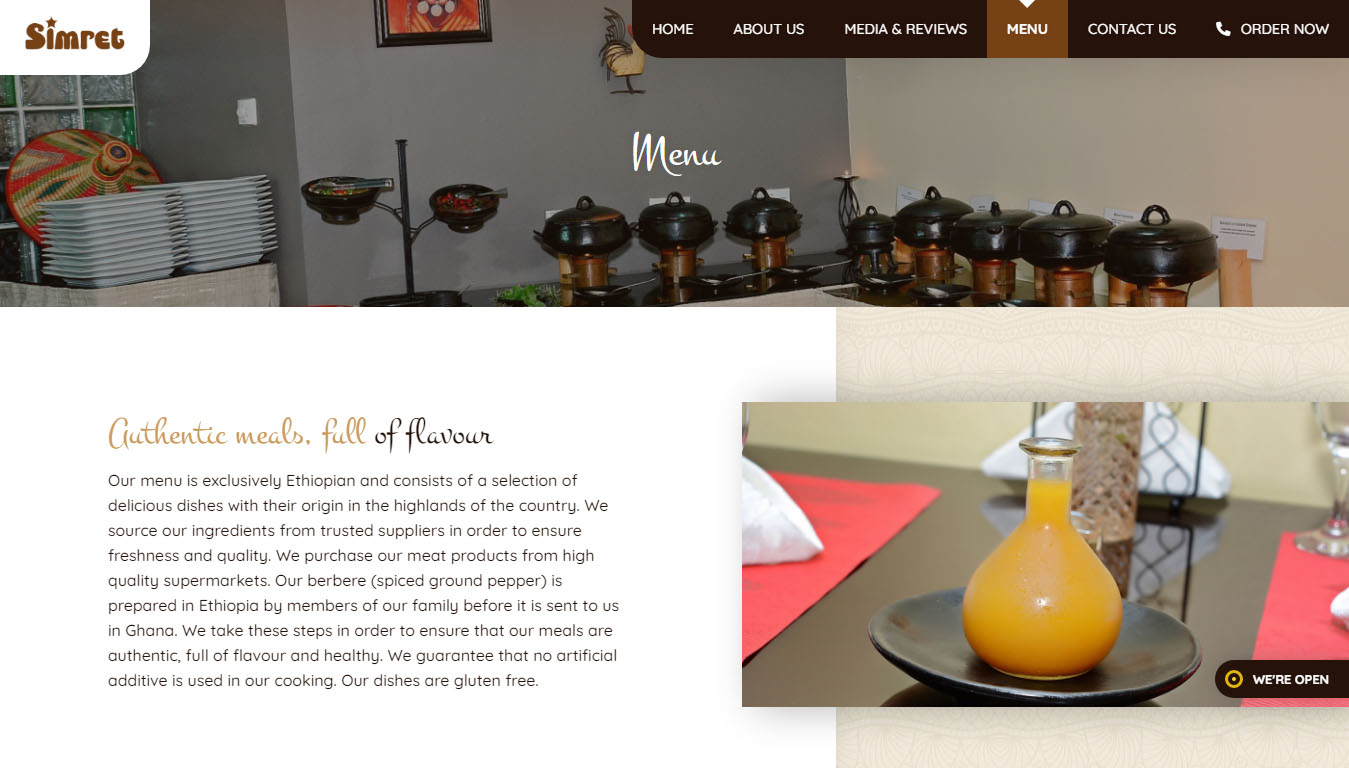Click the orange juice bottle photo
This screenshot has width=1349, height=768.
click(x=1045, y=554)
